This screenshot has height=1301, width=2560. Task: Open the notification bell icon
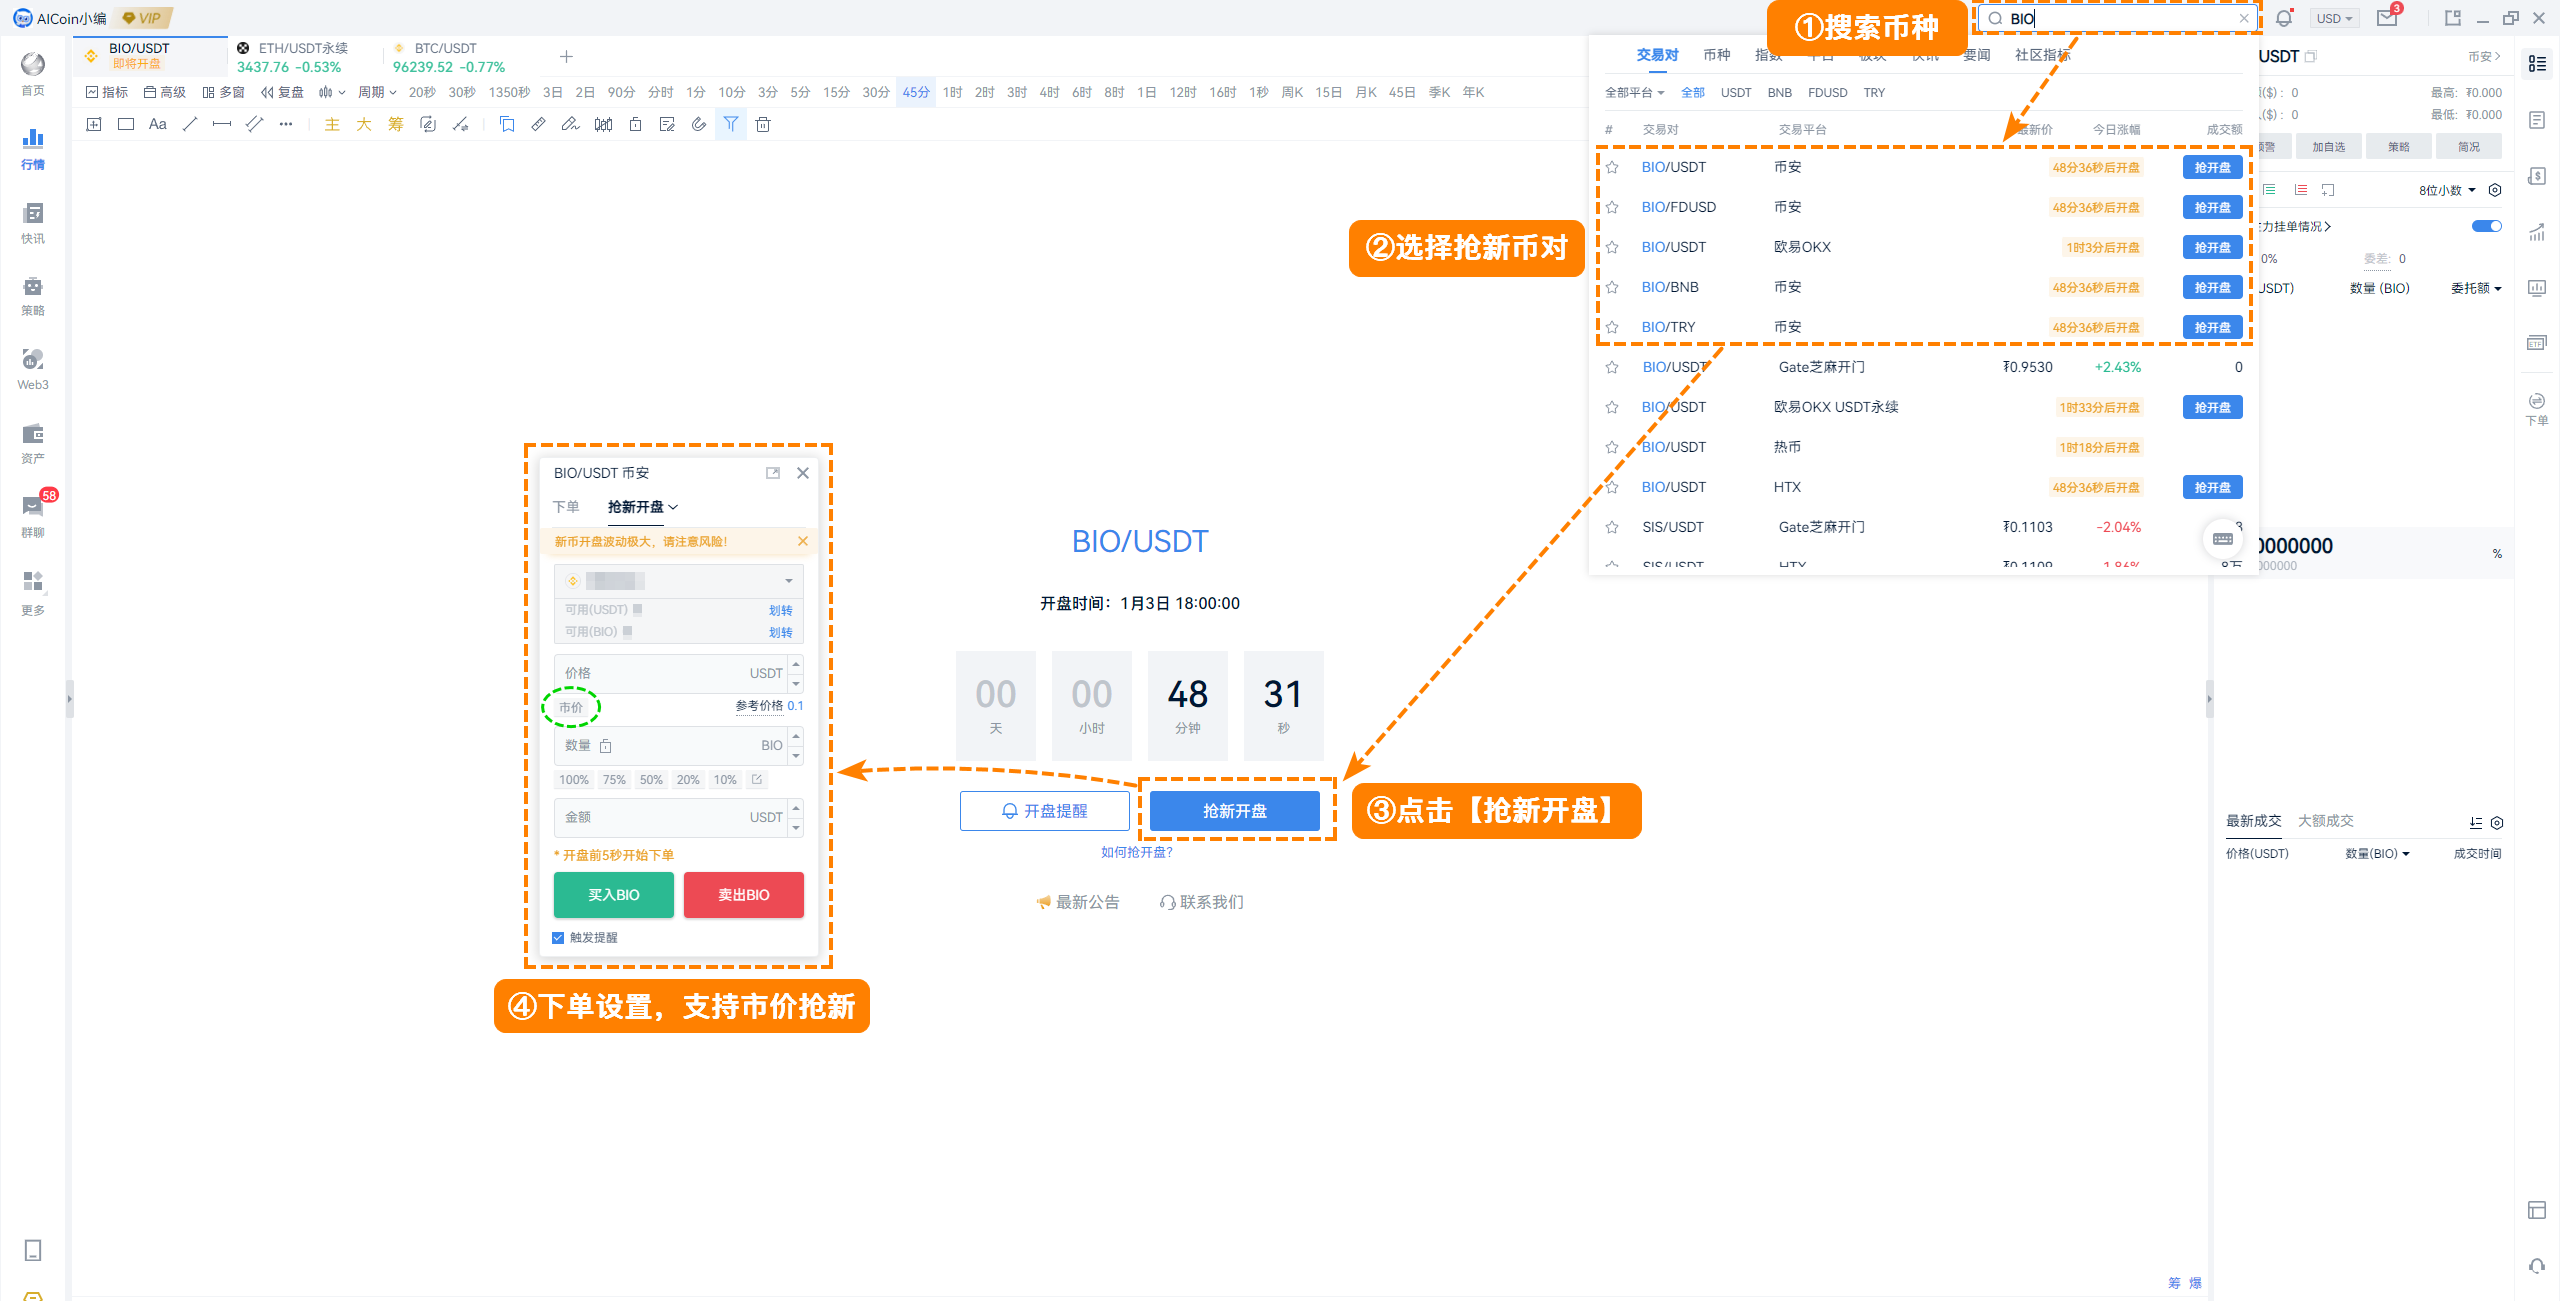pyautogui.click(x=2284, y=18)
